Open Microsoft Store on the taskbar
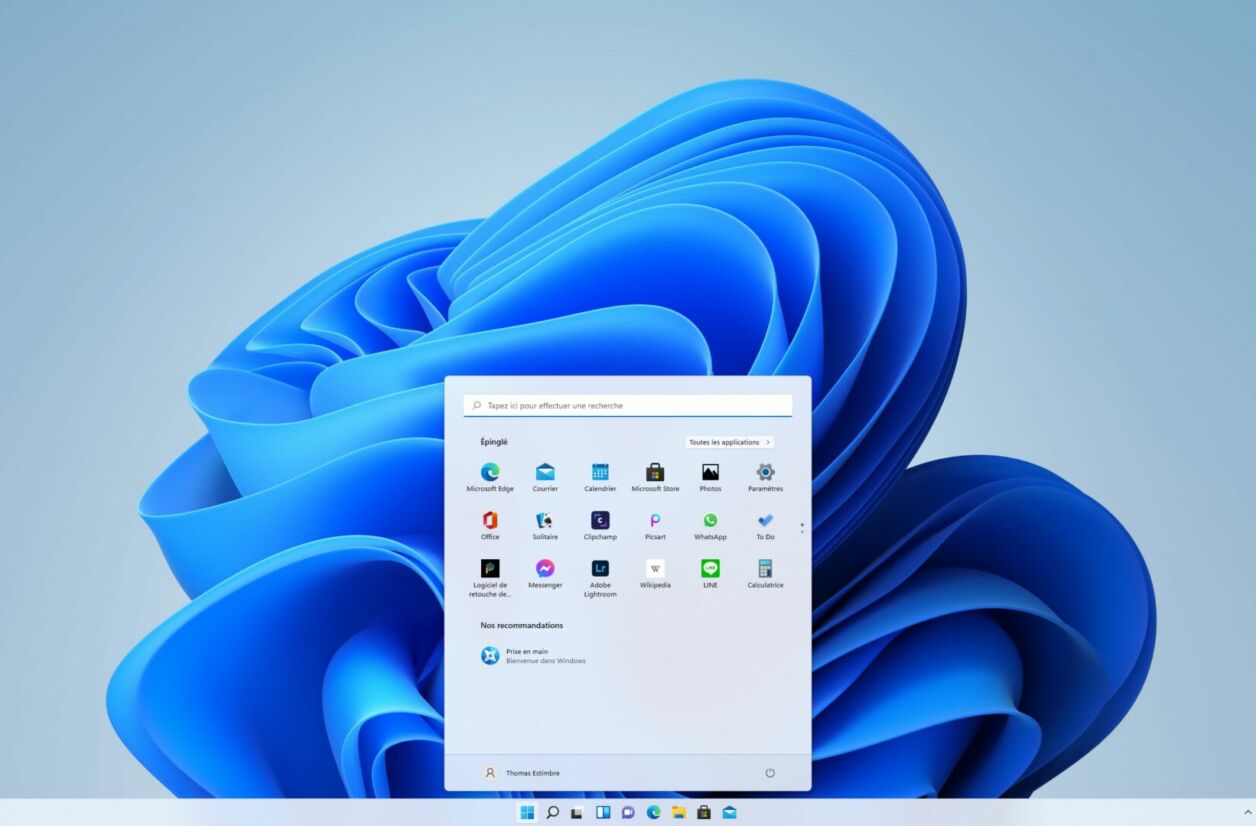This screenshot has width=1256, height=826. (704, 812)
